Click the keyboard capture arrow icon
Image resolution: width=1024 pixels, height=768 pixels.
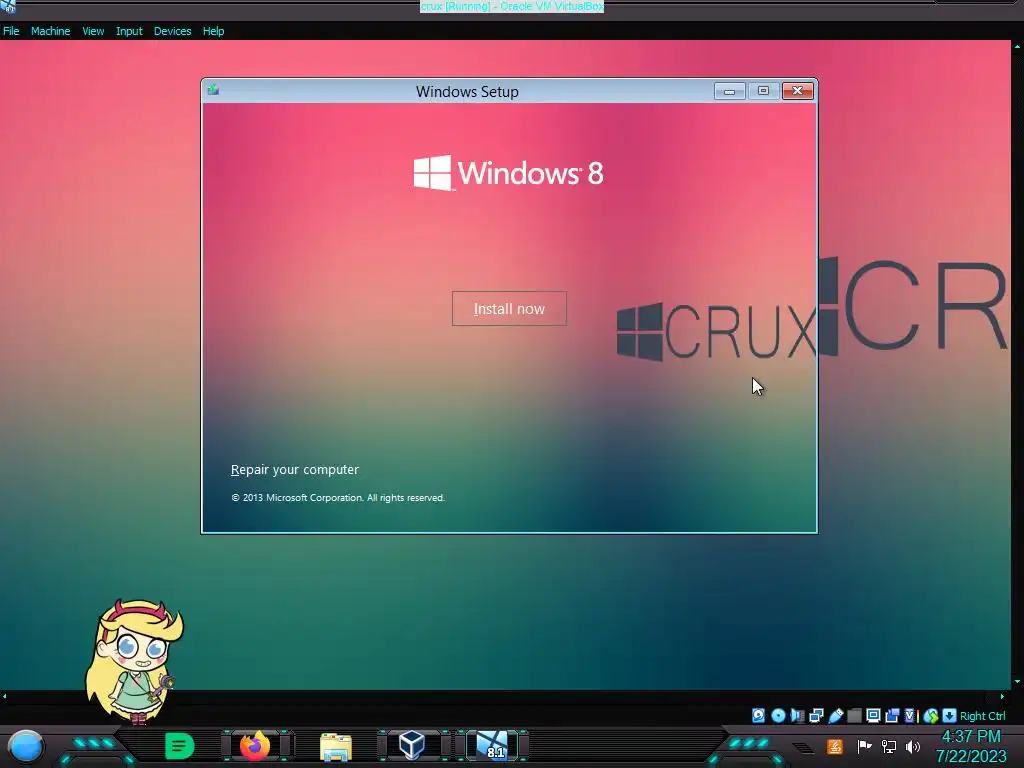pyautogui.click(x=949, y=716)
